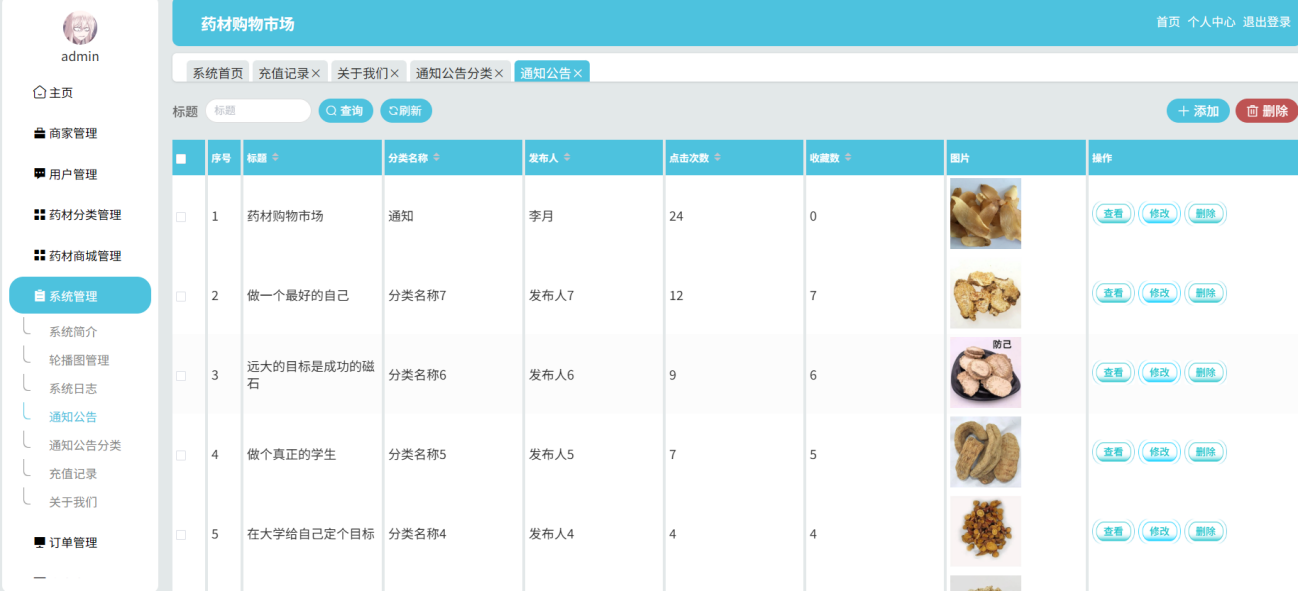Image resolution: width=1298 pixels, height=591 pixels.
Task: Click the 刷新 refresh button
Action: pyautogui.click(x=406, y=111)
